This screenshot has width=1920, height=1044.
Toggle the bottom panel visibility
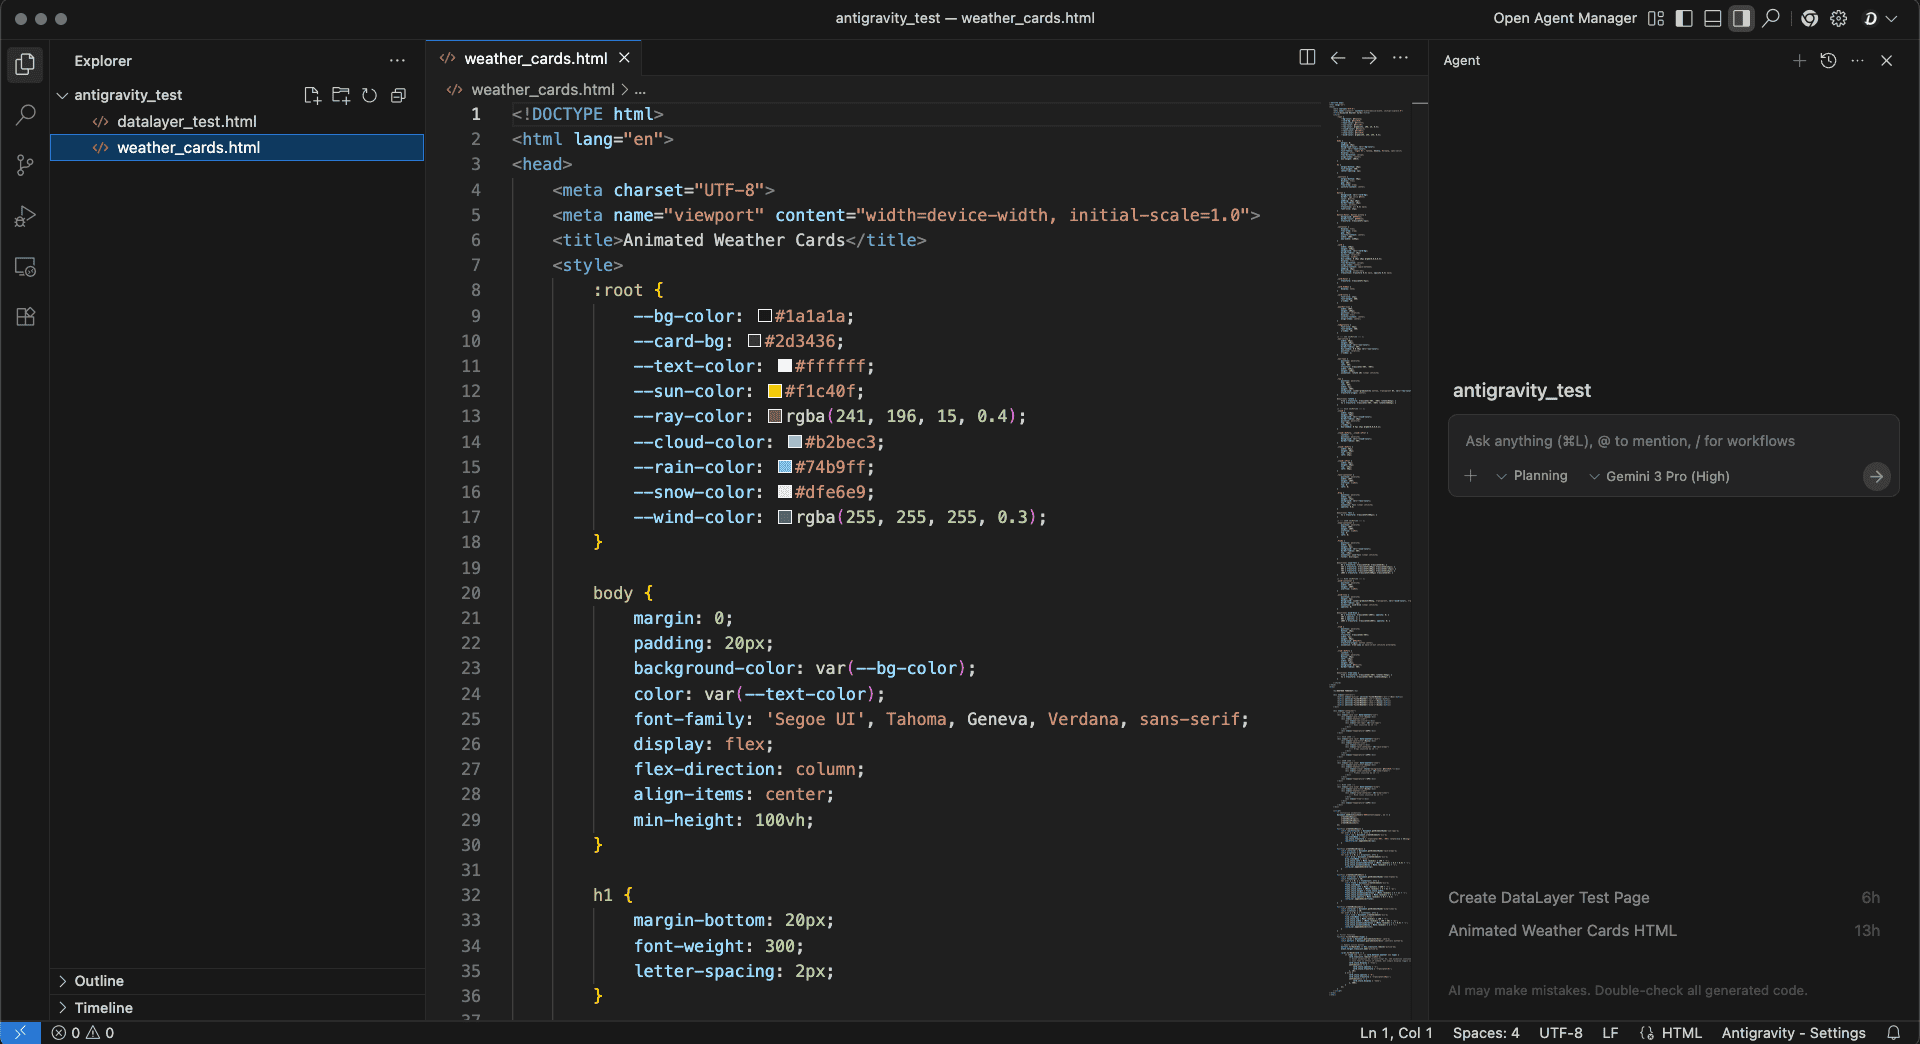(x=1713, y=18)
